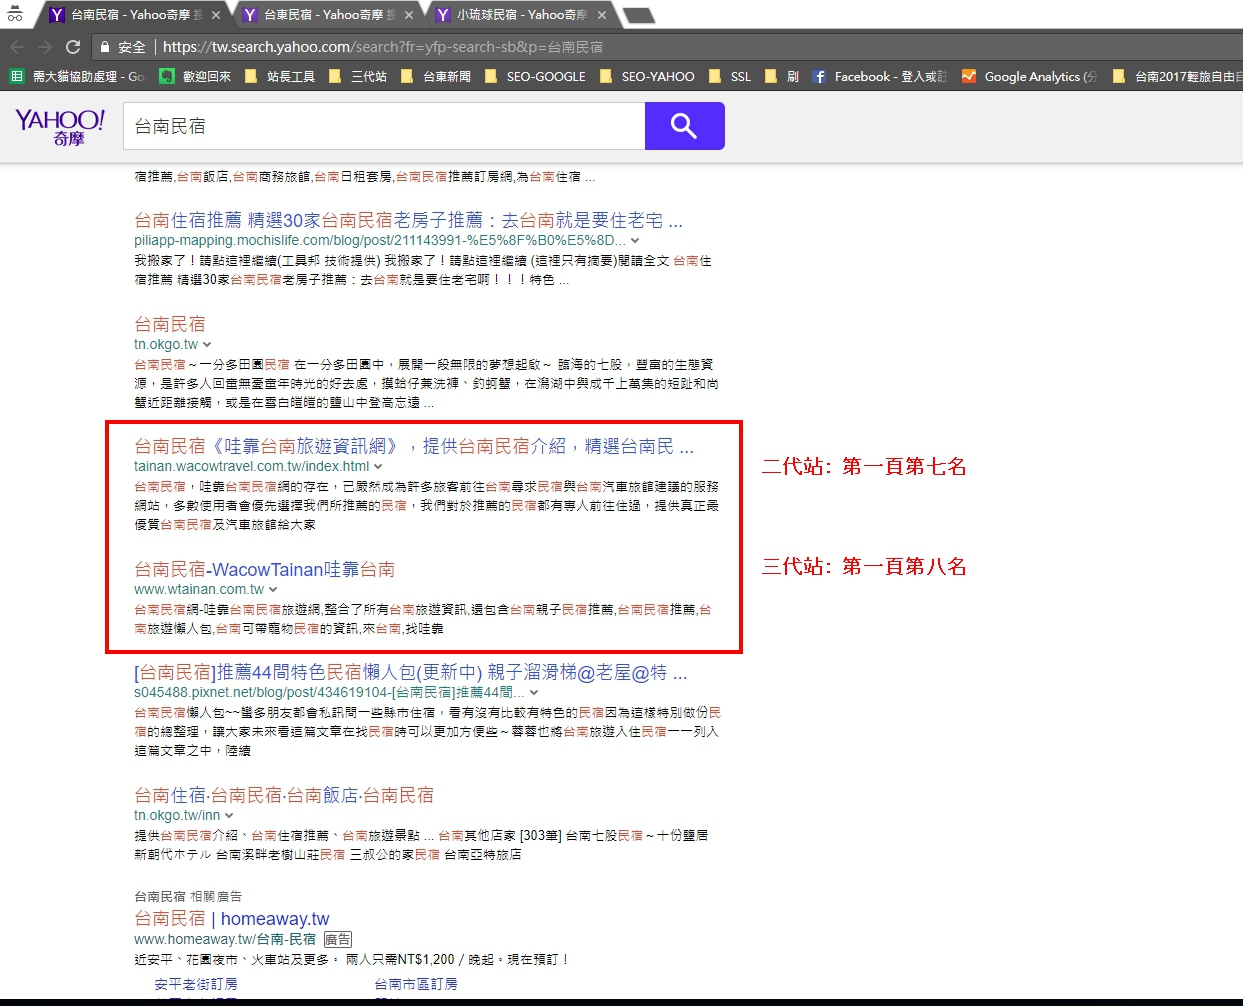The height and width of the screenshot is (1006, 1243).
Task: Open the 台東新聞 bookmark folder
Action: coord(435,76)
